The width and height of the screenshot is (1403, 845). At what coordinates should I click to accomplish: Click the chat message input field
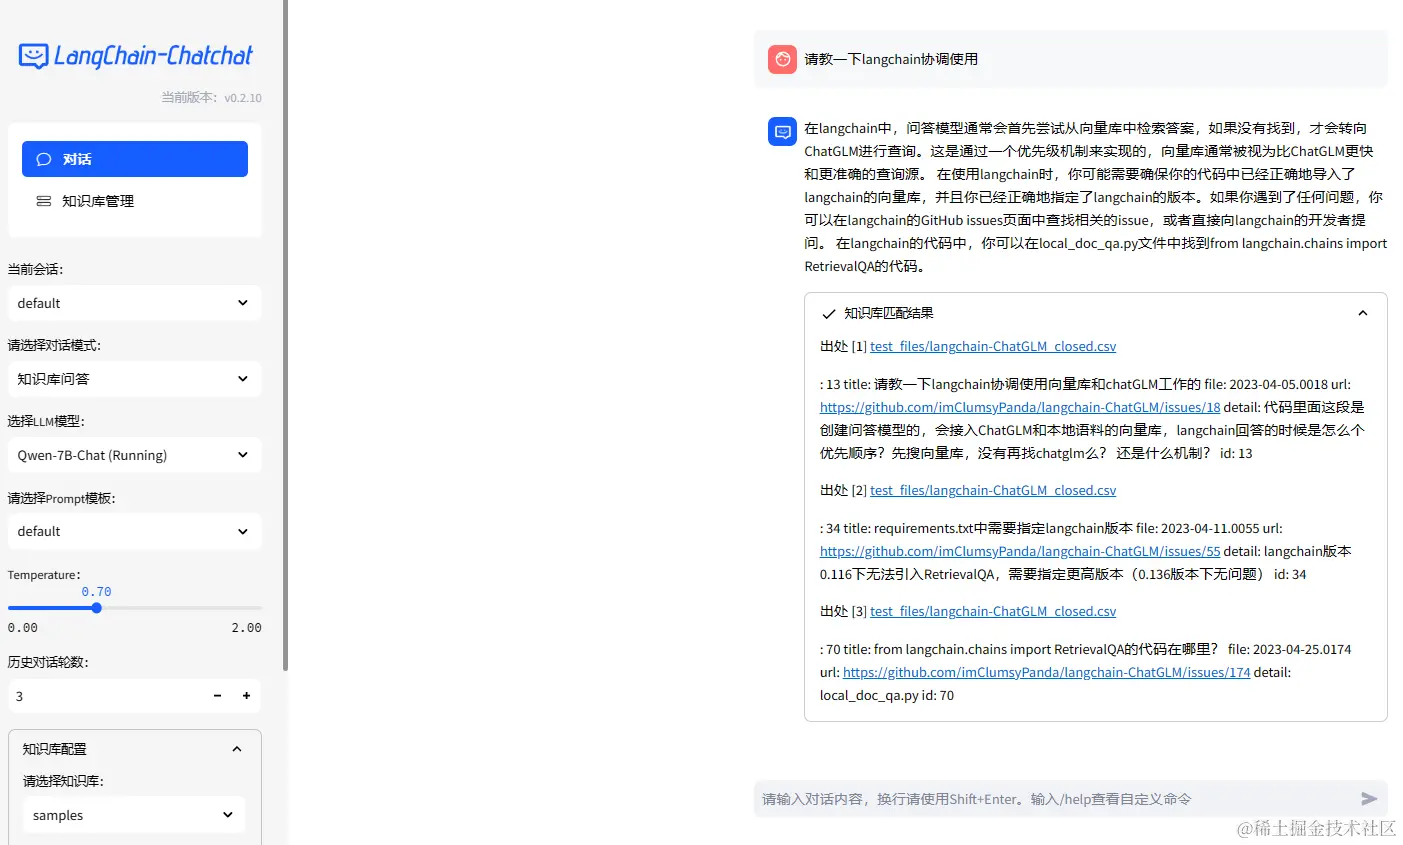click(x=1055, y=799)
